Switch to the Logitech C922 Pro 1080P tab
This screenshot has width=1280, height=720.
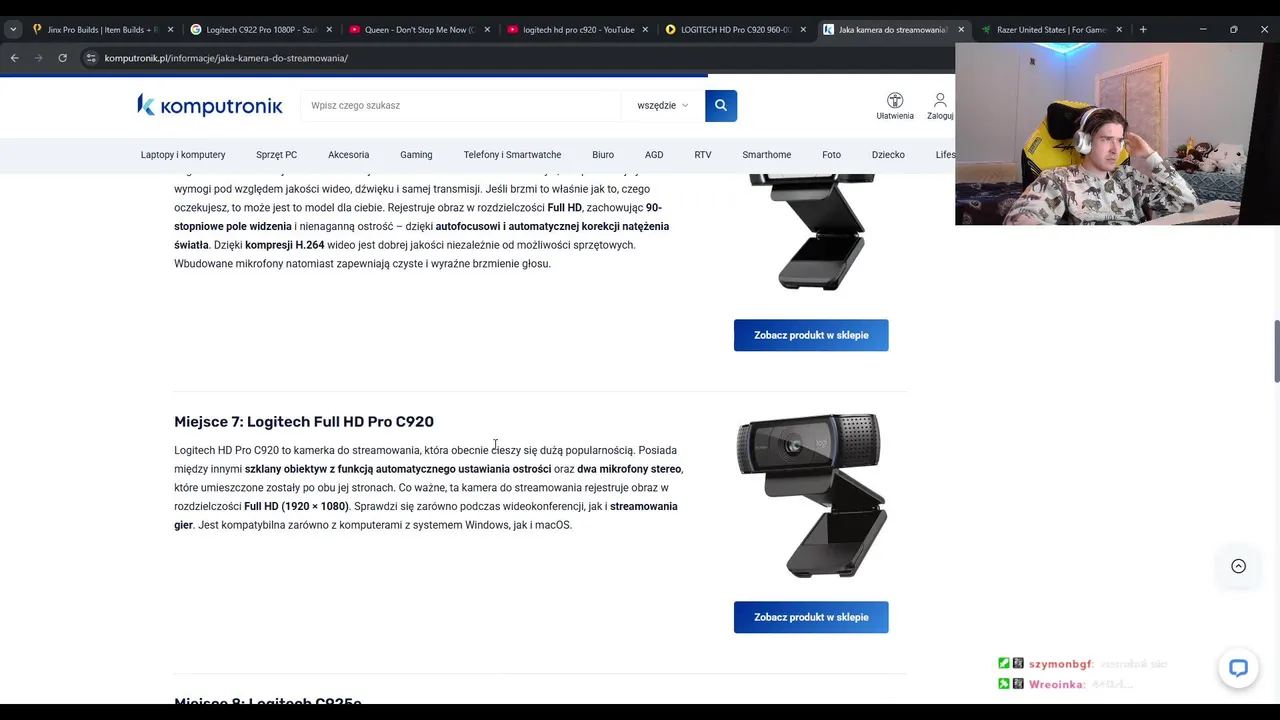point(260,30)
